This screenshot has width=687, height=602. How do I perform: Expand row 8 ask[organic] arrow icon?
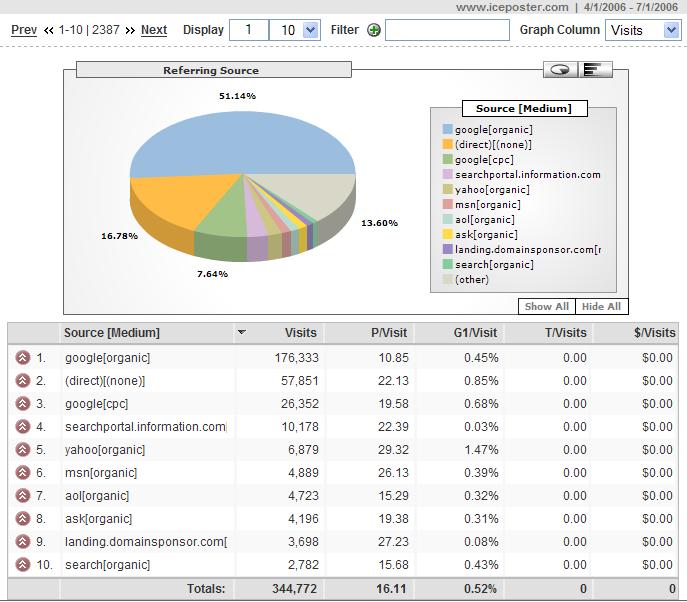[x=23, y=519]
